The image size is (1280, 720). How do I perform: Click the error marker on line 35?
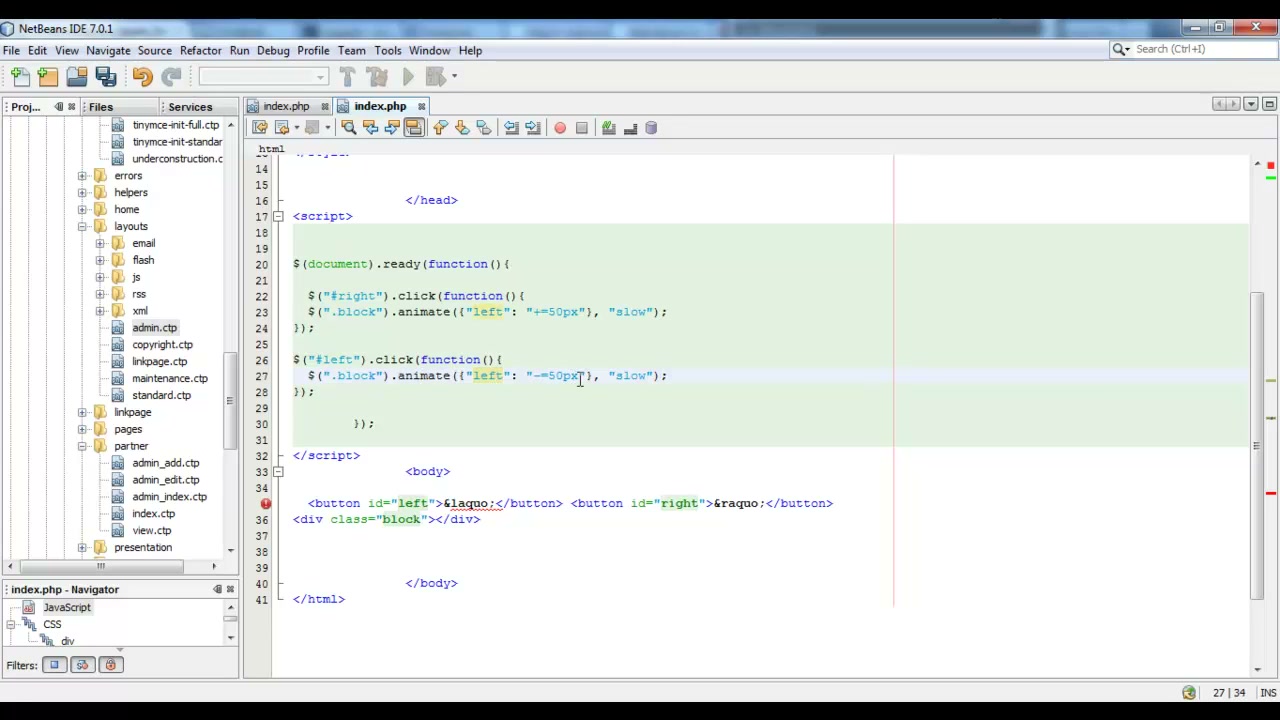coord(266,504)
